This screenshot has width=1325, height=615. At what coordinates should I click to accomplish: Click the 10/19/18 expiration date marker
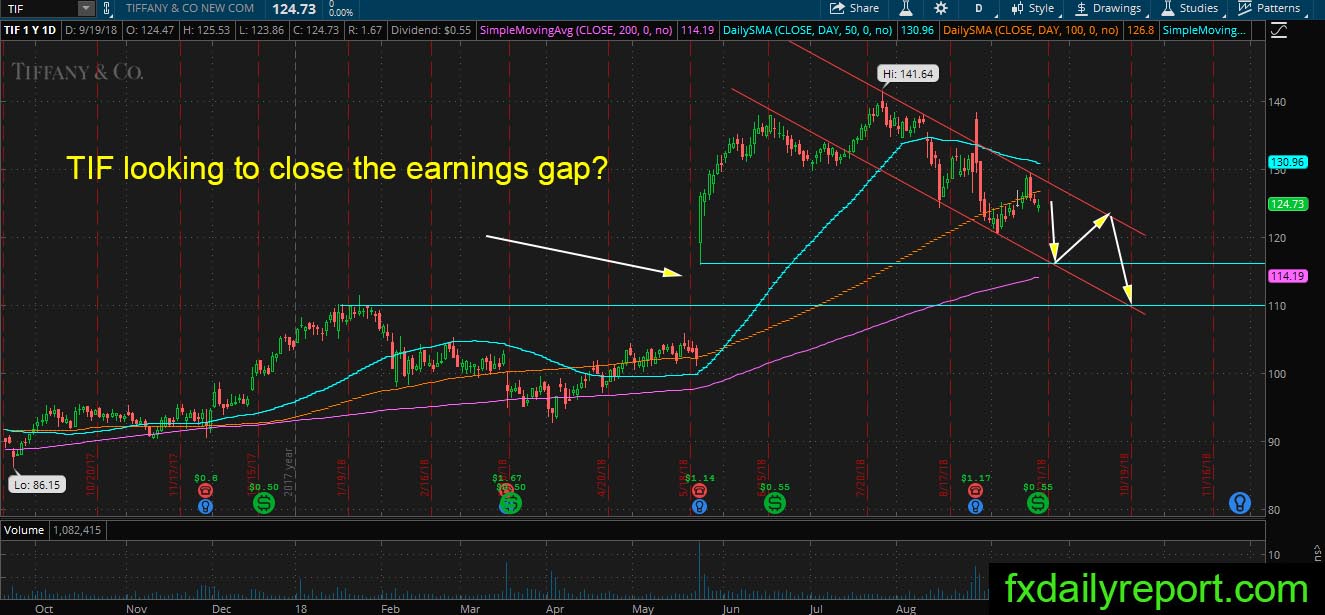[1126, 472]
